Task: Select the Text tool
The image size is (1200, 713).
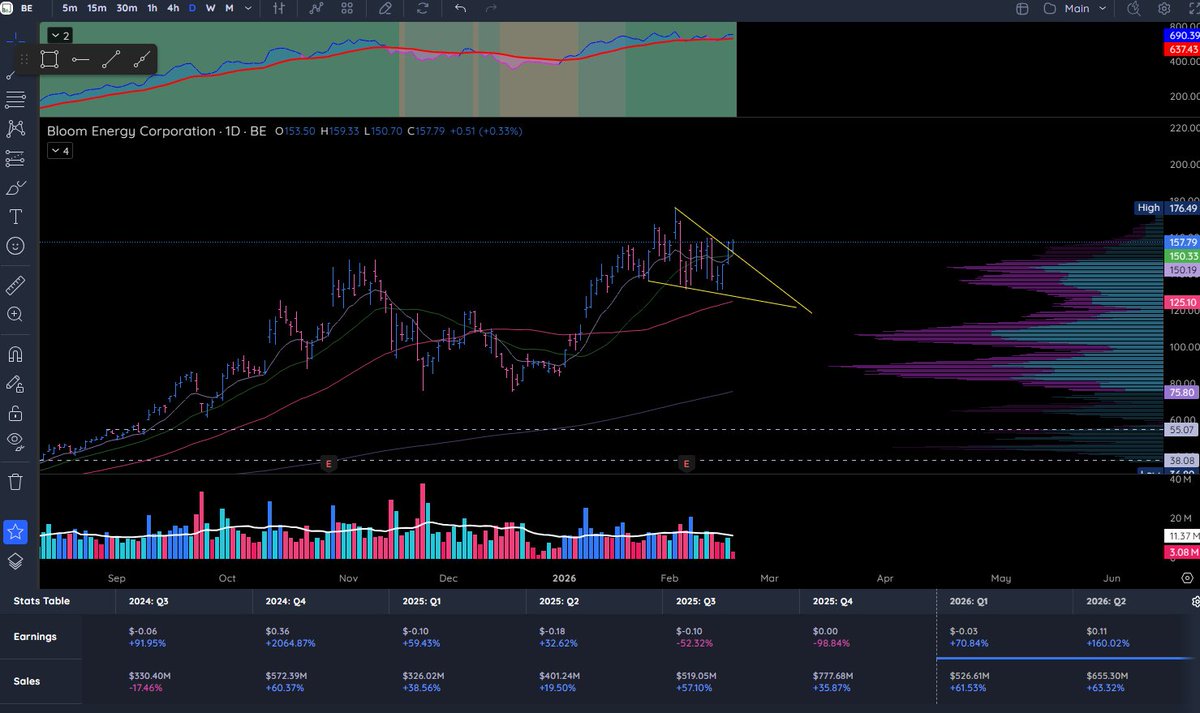Action: 15,217
